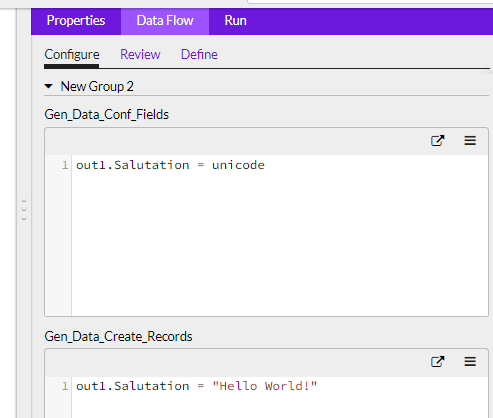Open the Define sub-tab
This screenshot has width=493, height=418.
199,54
